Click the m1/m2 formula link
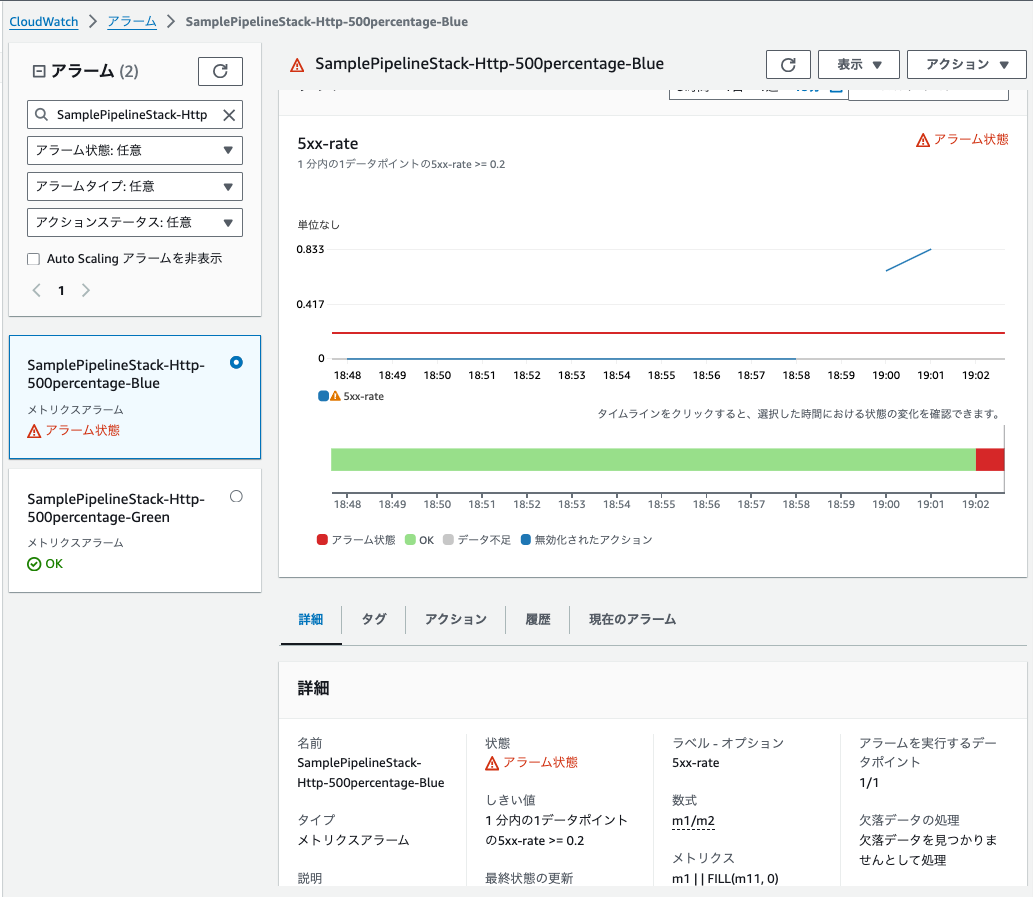1033x897 pixels. point(693,821)
